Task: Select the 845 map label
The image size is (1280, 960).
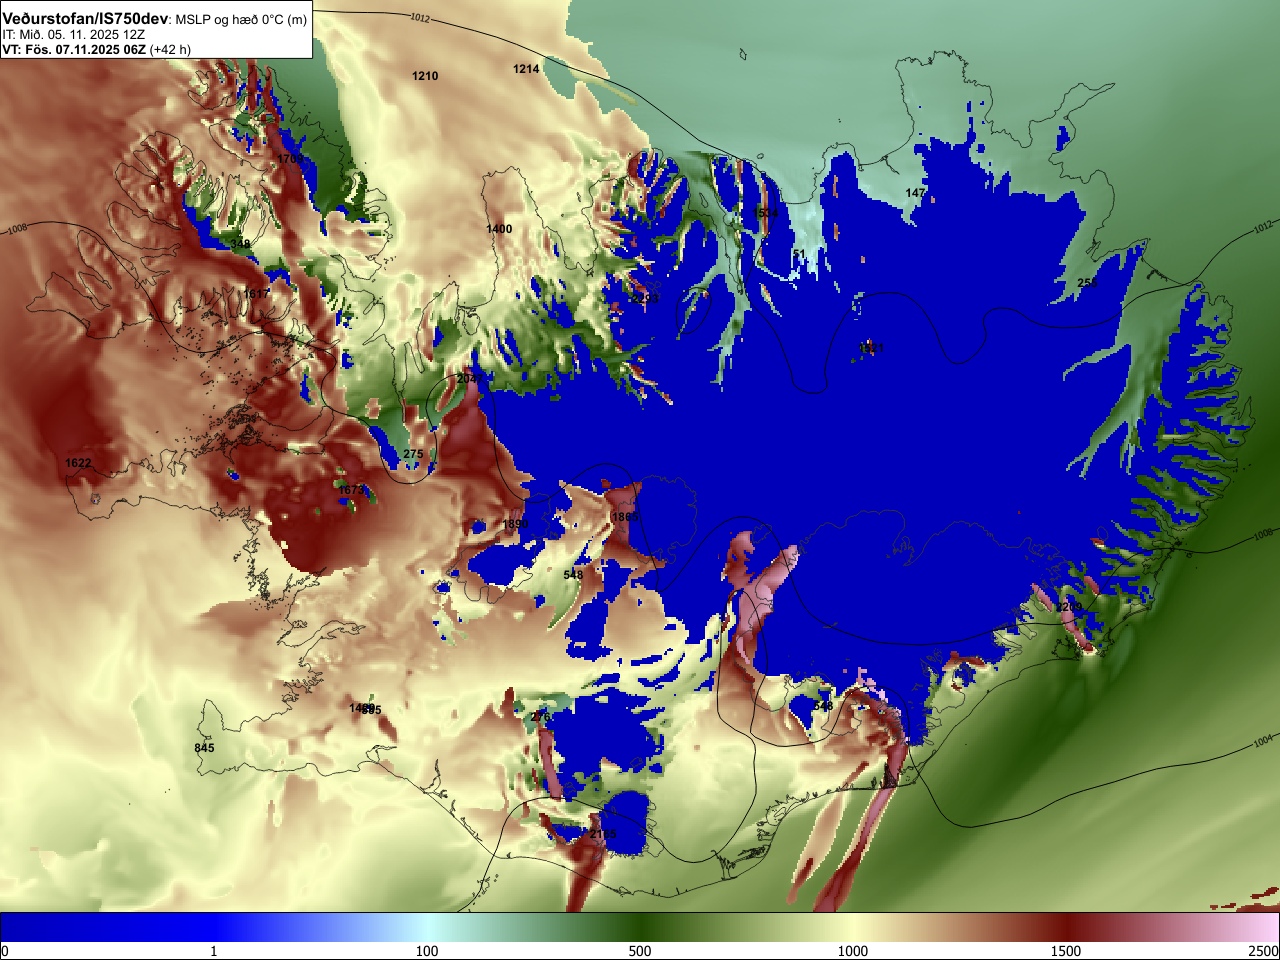Action: tap(204, 748)
